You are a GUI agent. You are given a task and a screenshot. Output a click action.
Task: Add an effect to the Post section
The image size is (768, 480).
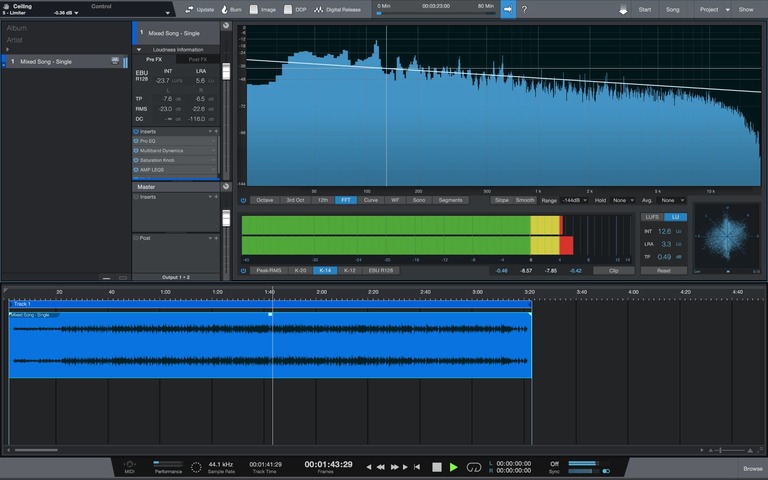216,238
